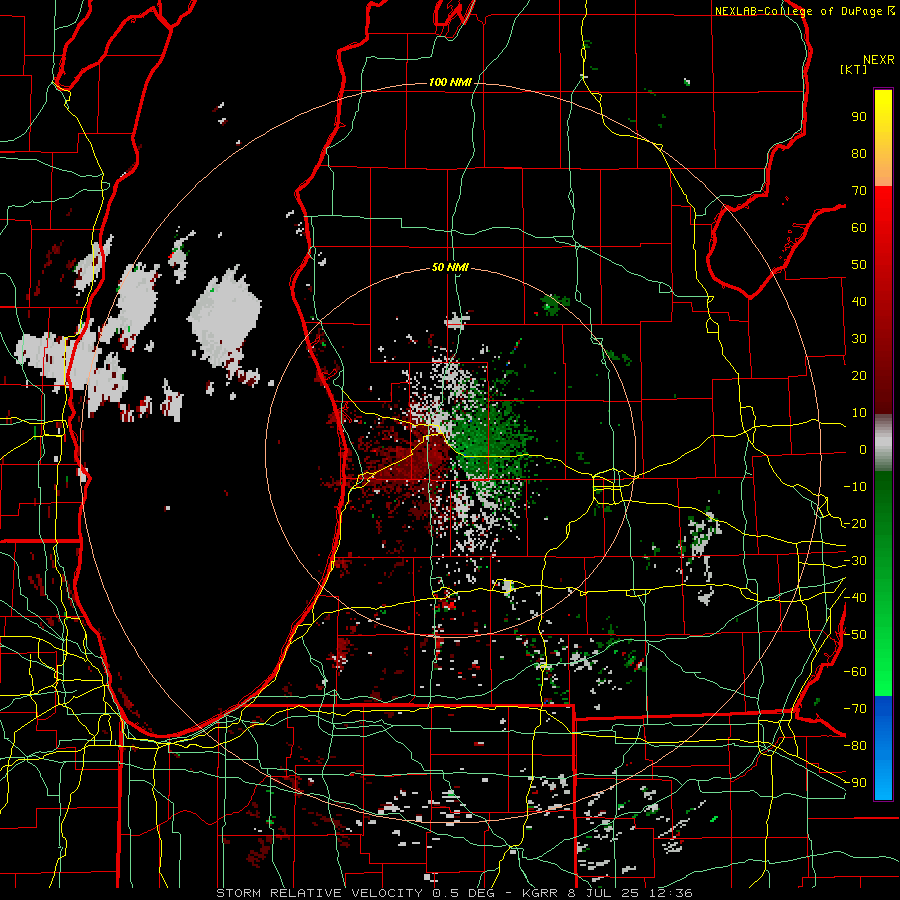Click the -60 value on velocity scale
The image size is (900, 900).
[855, 672]
